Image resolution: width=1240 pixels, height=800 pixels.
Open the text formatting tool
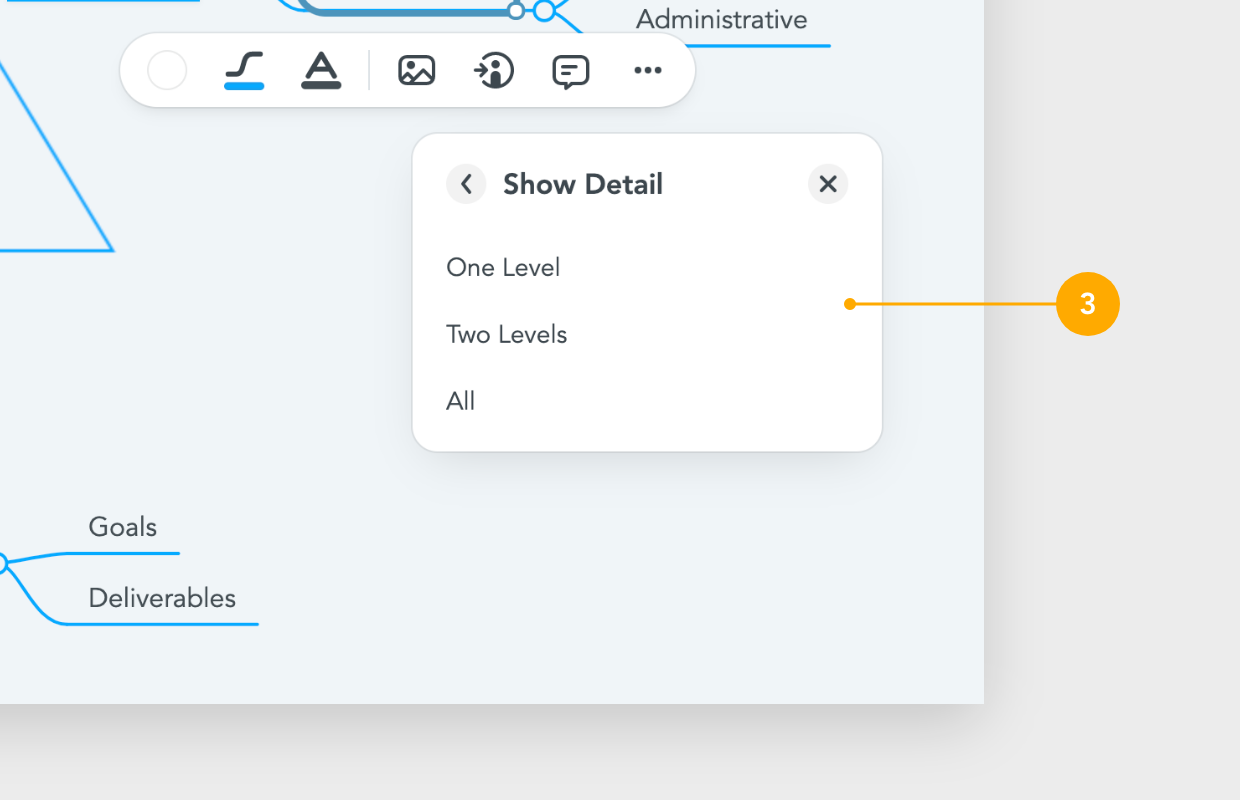click(x=321, y=70)
